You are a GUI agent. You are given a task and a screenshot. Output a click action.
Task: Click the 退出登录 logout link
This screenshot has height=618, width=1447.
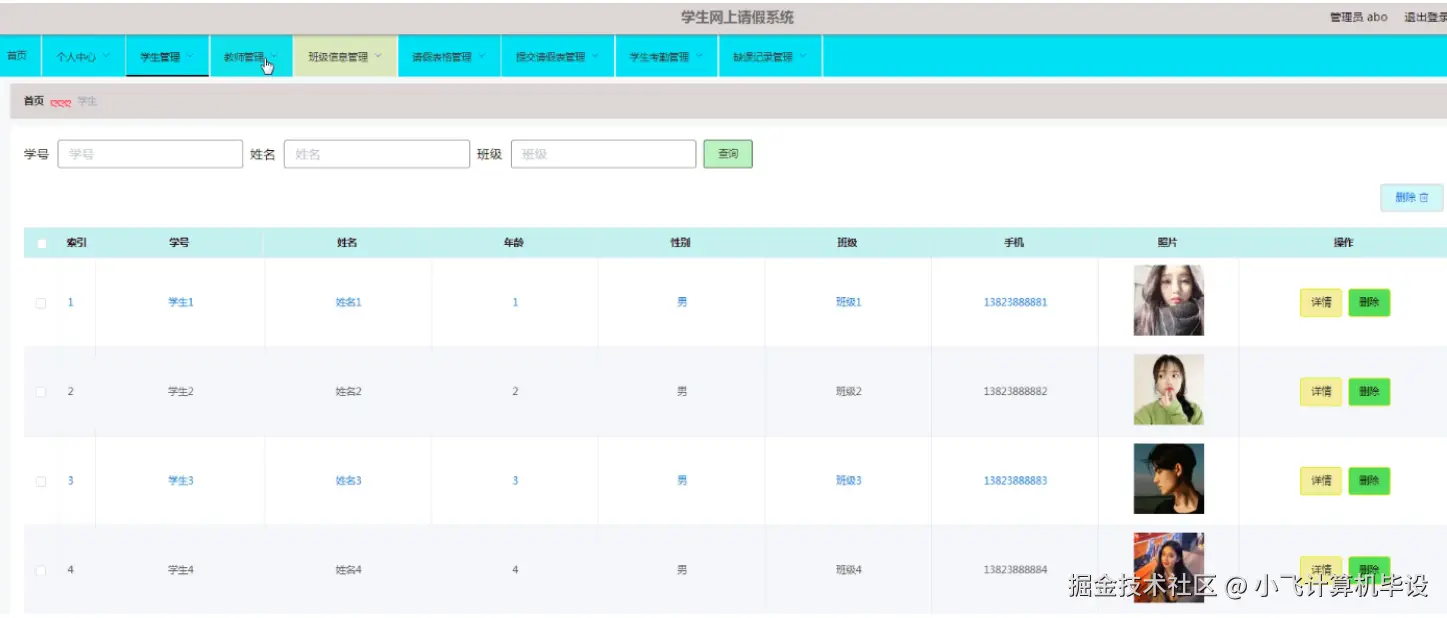pyautogui.click(x=1425, y=17)
